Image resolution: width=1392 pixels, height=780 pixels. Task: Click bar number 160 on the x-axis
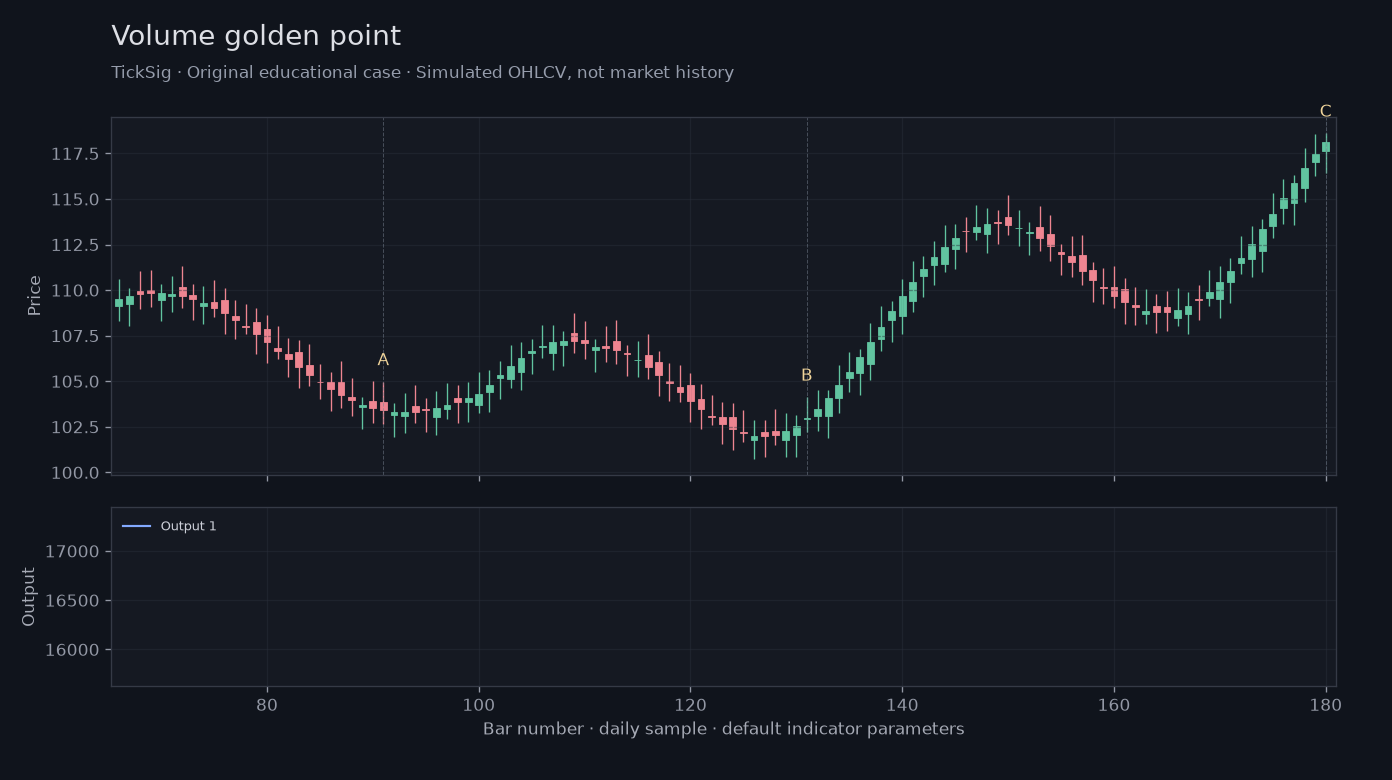pos(1114,704)
